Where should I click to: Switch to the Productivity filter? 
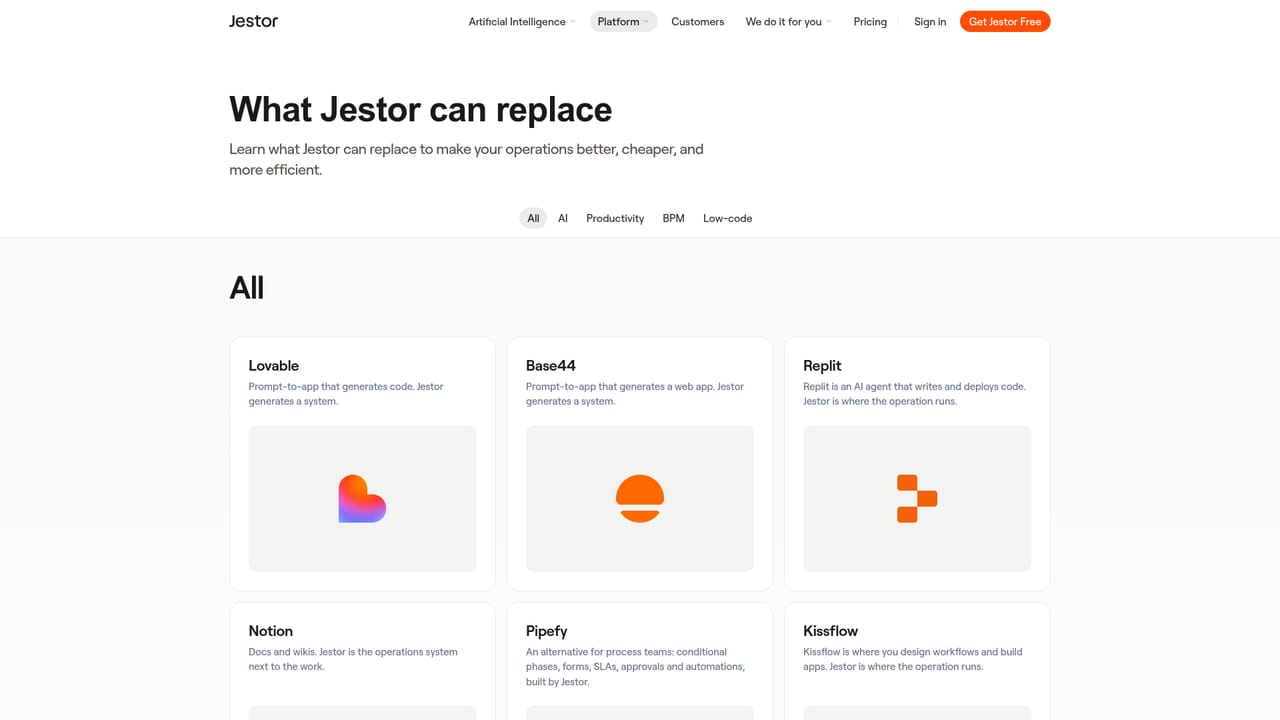tap(615, 218)
